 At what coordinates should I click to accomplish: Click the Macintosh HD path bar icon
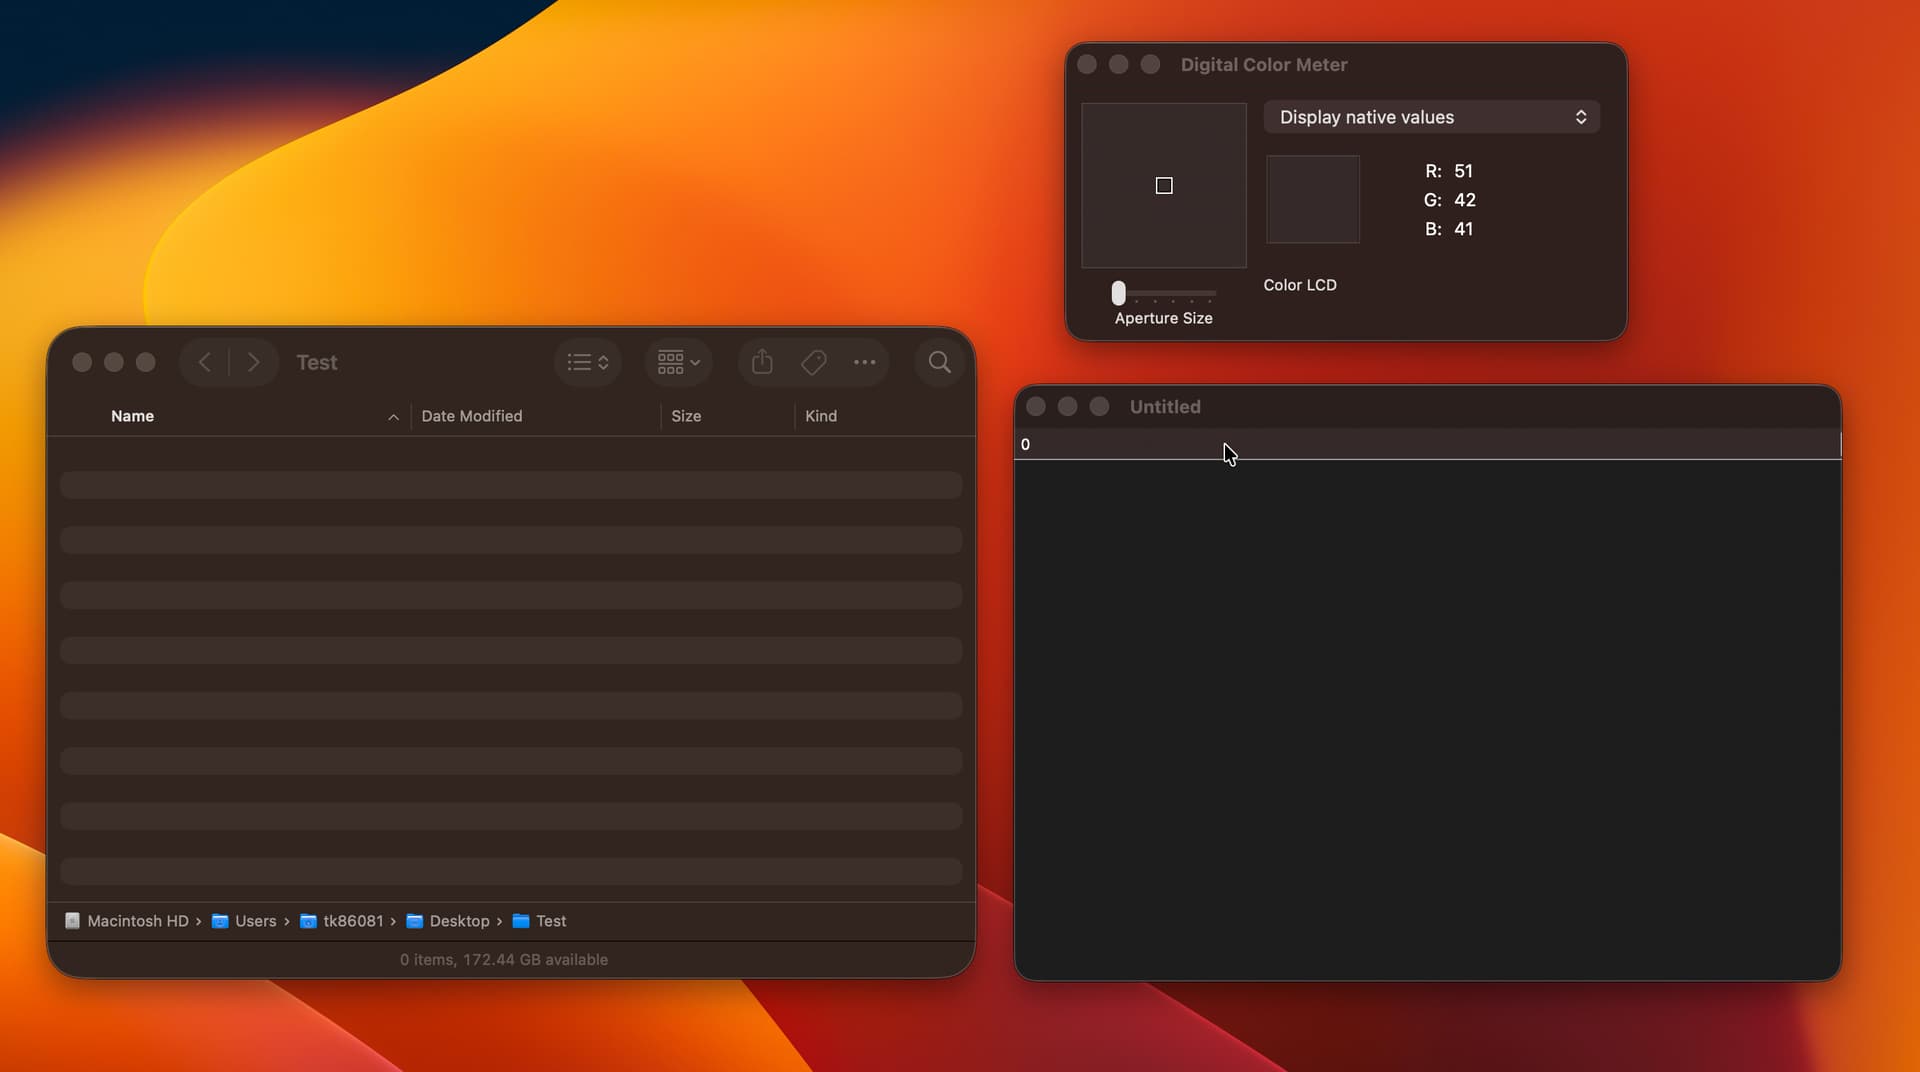pos(73,921)
